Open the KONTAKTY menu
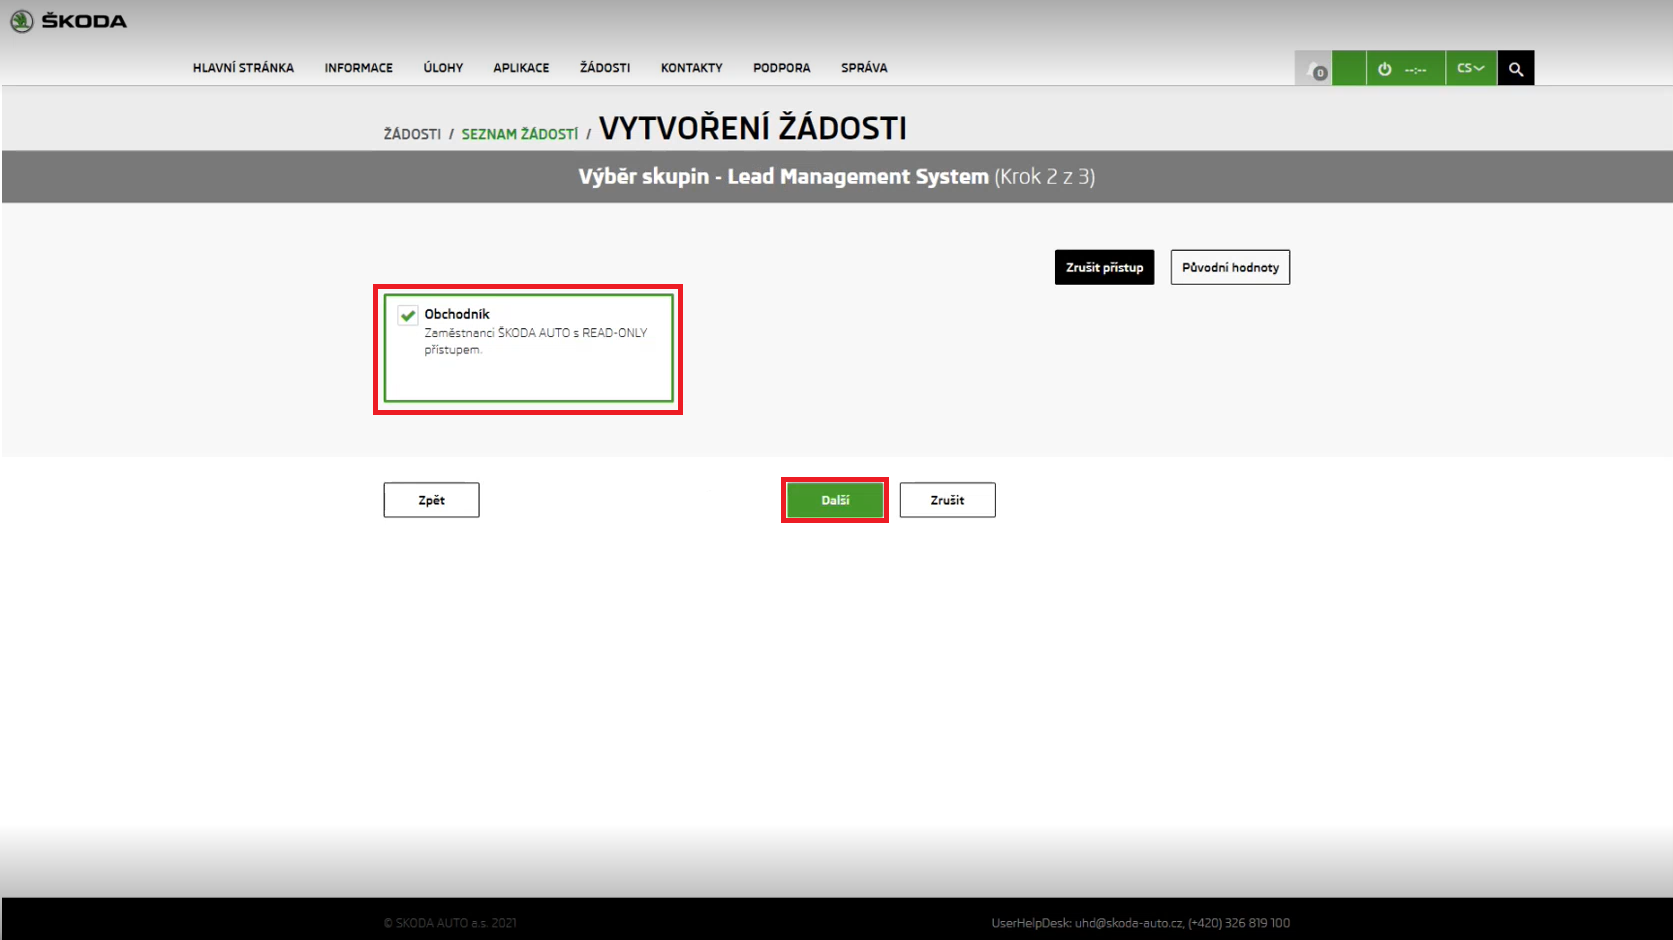 tap(691, 68)
